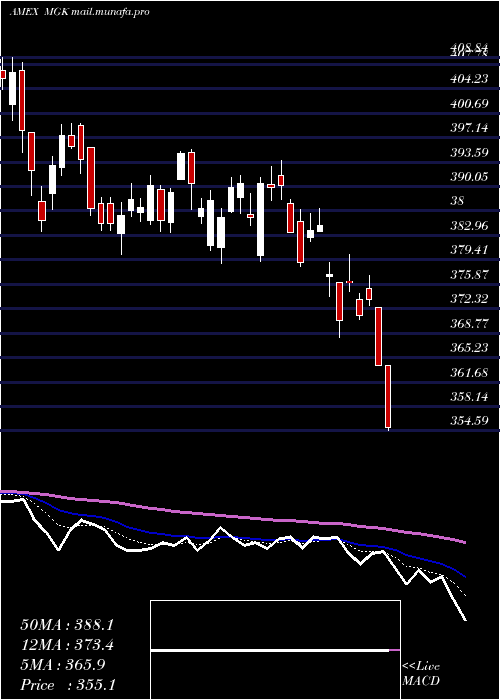Click the last red candlestick near 354.59

click(388, 397)
